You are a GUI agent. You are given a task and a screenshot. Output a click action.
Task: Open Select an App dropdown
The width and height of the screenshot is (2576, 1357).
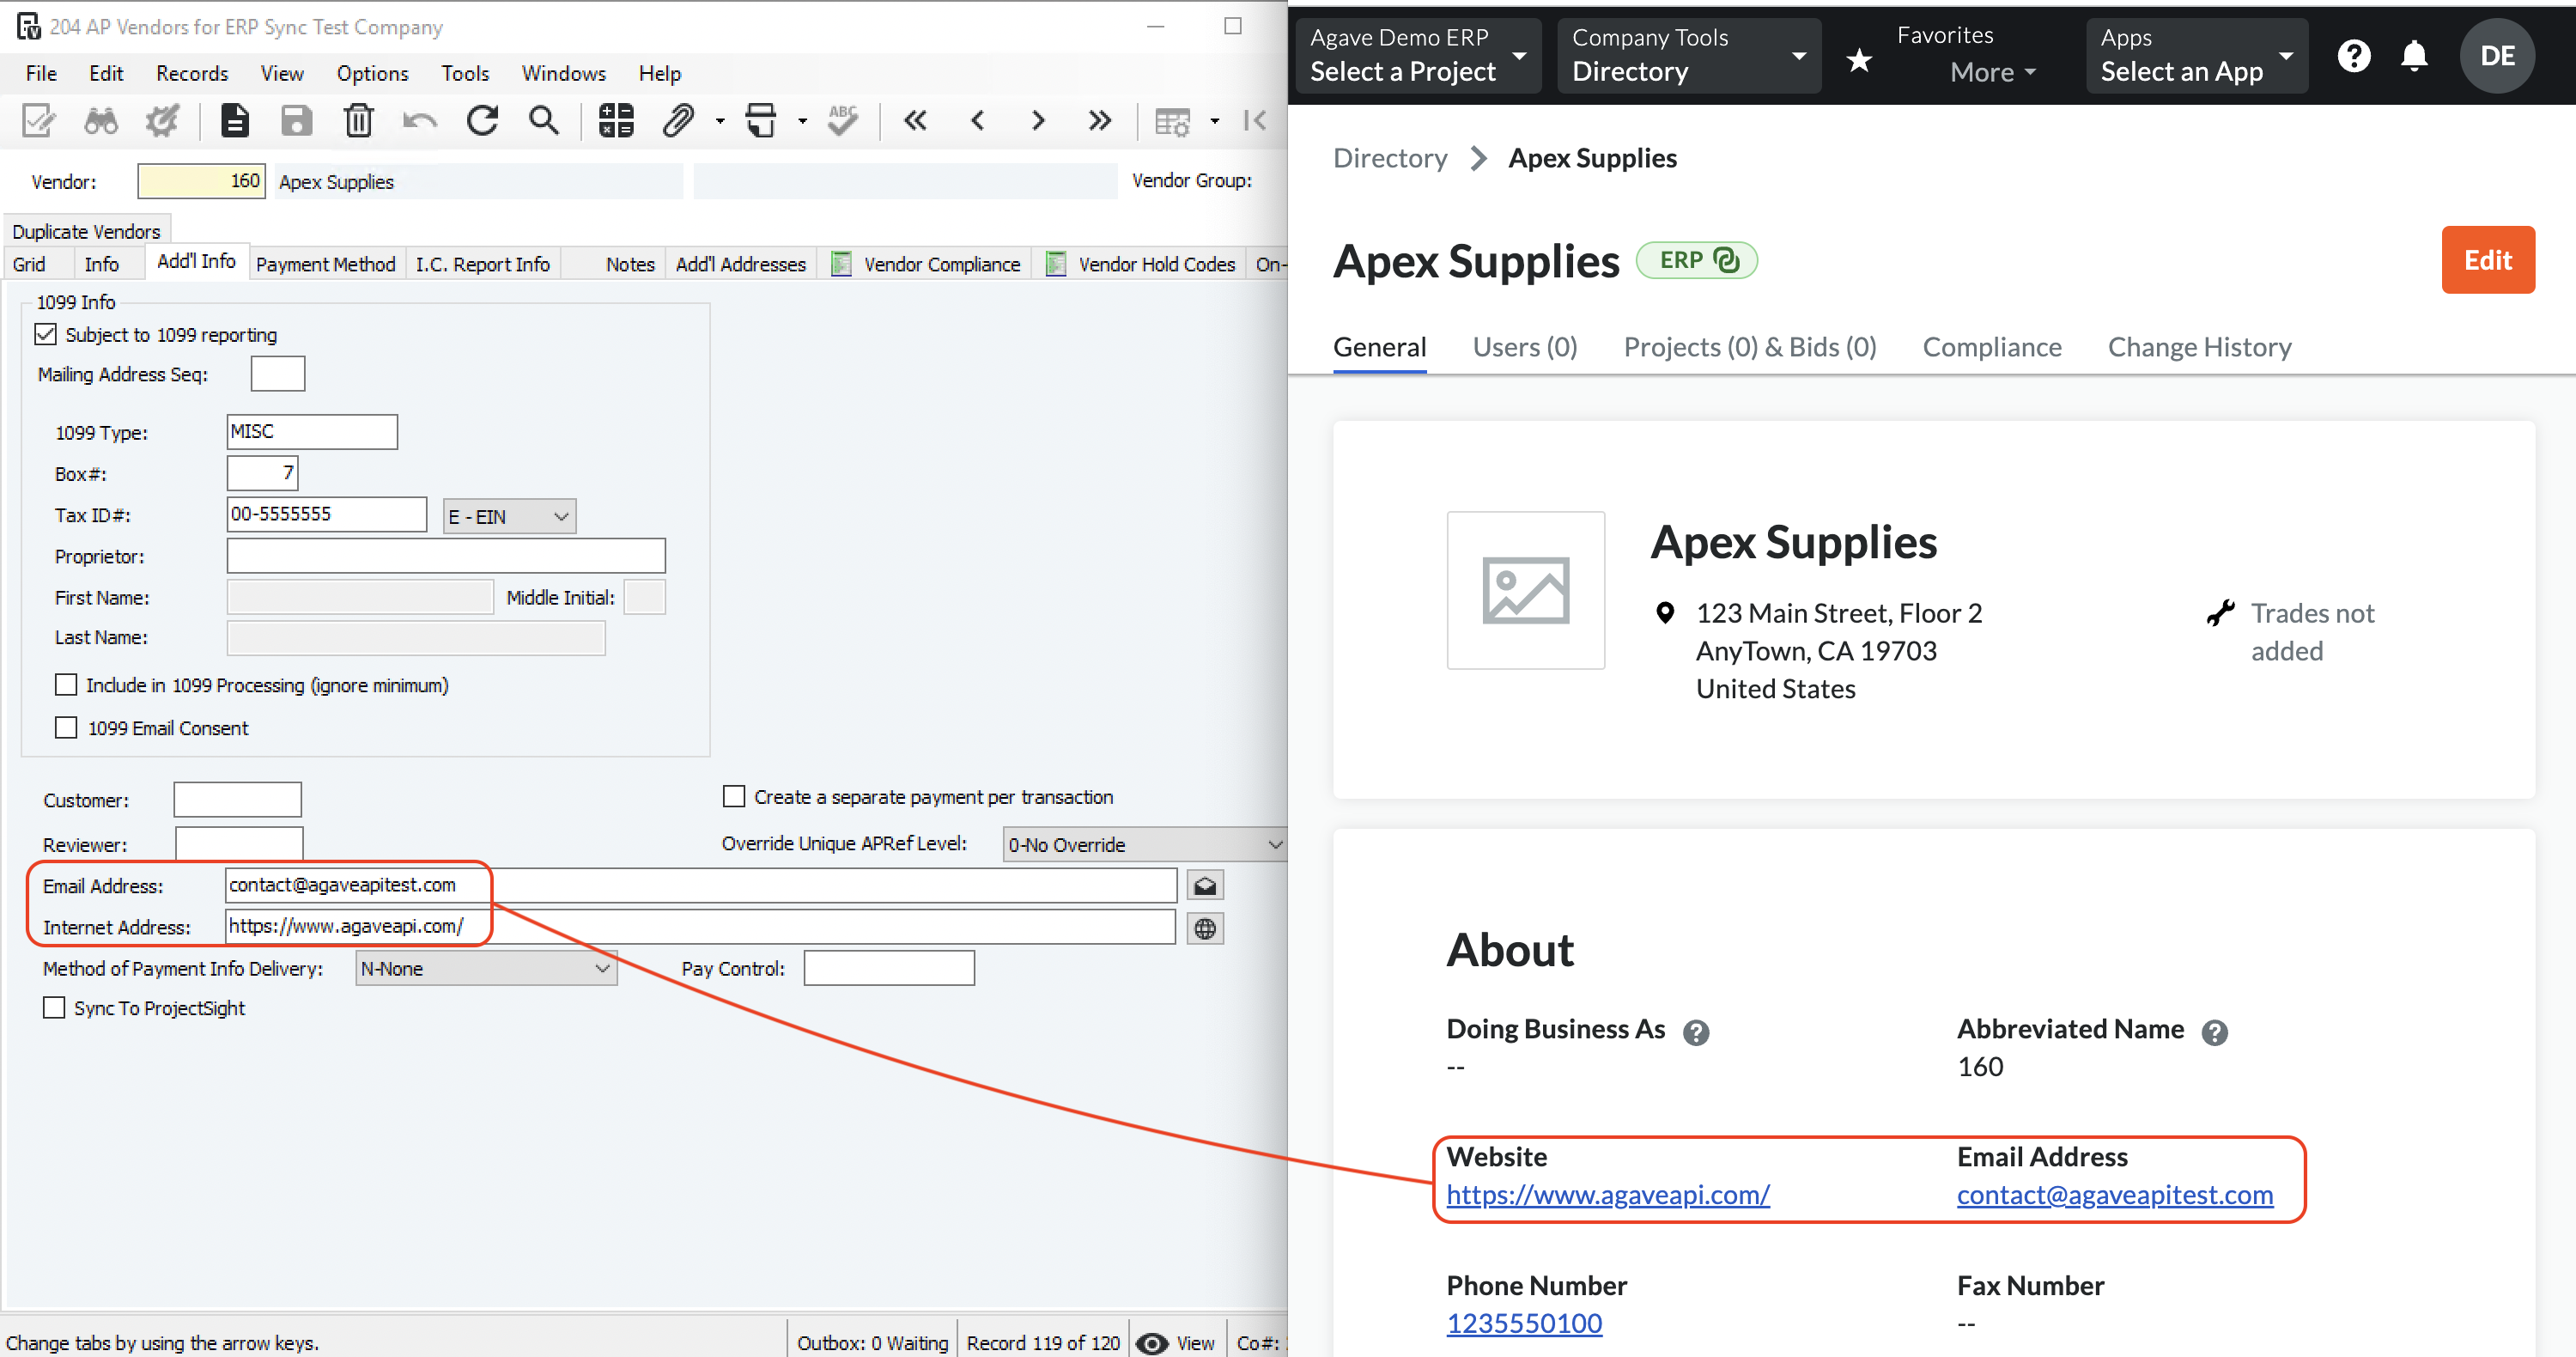click(x=2196, y=56)
